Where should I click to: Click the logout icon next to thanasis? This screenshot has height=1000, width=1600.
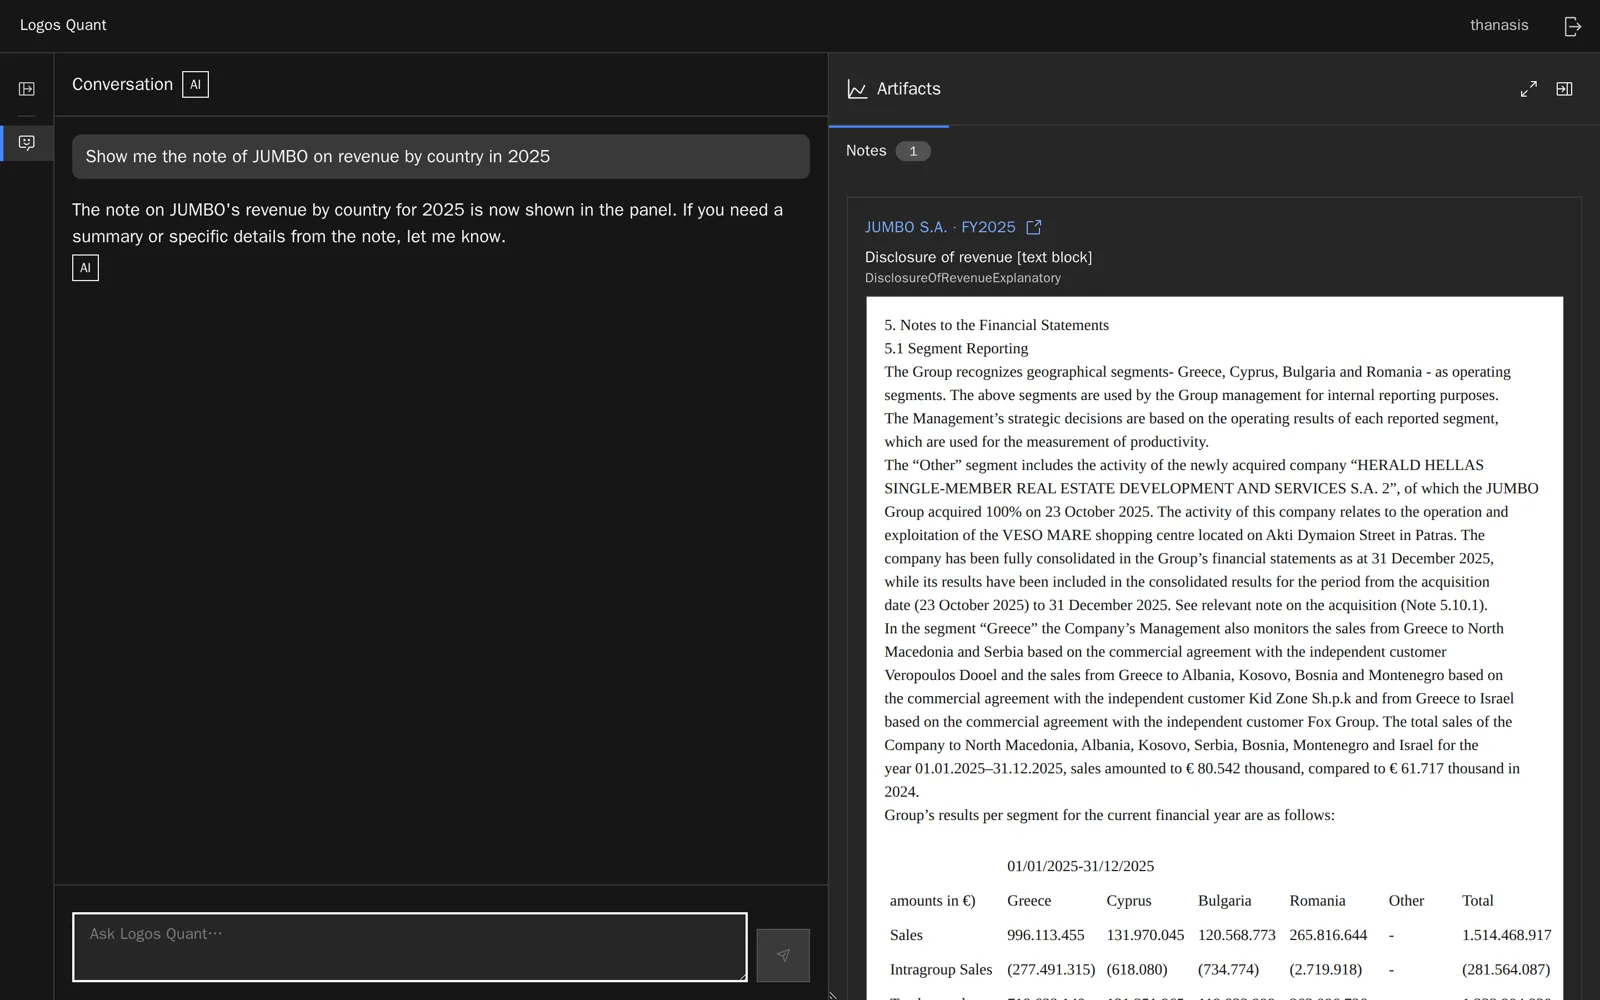[1572, 26]
